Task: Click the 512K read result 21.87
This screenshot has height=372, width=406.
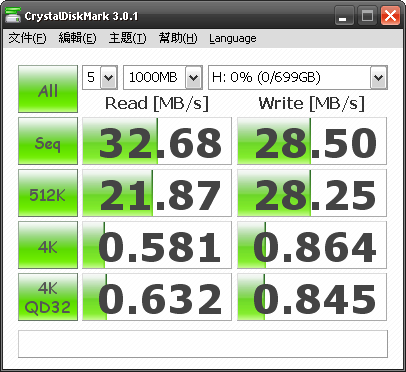Action: tap(157, 193)
